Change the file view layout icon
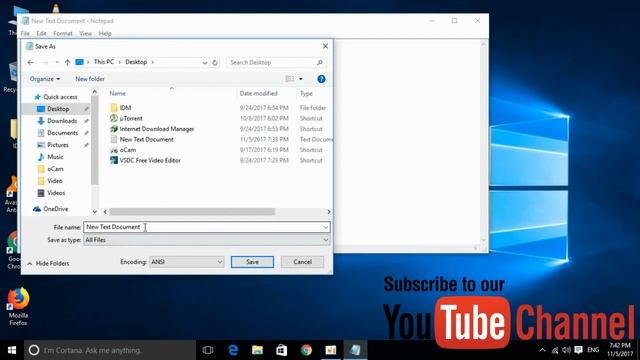The width and height of the screenshot is (640, 360). click(290, 79)
